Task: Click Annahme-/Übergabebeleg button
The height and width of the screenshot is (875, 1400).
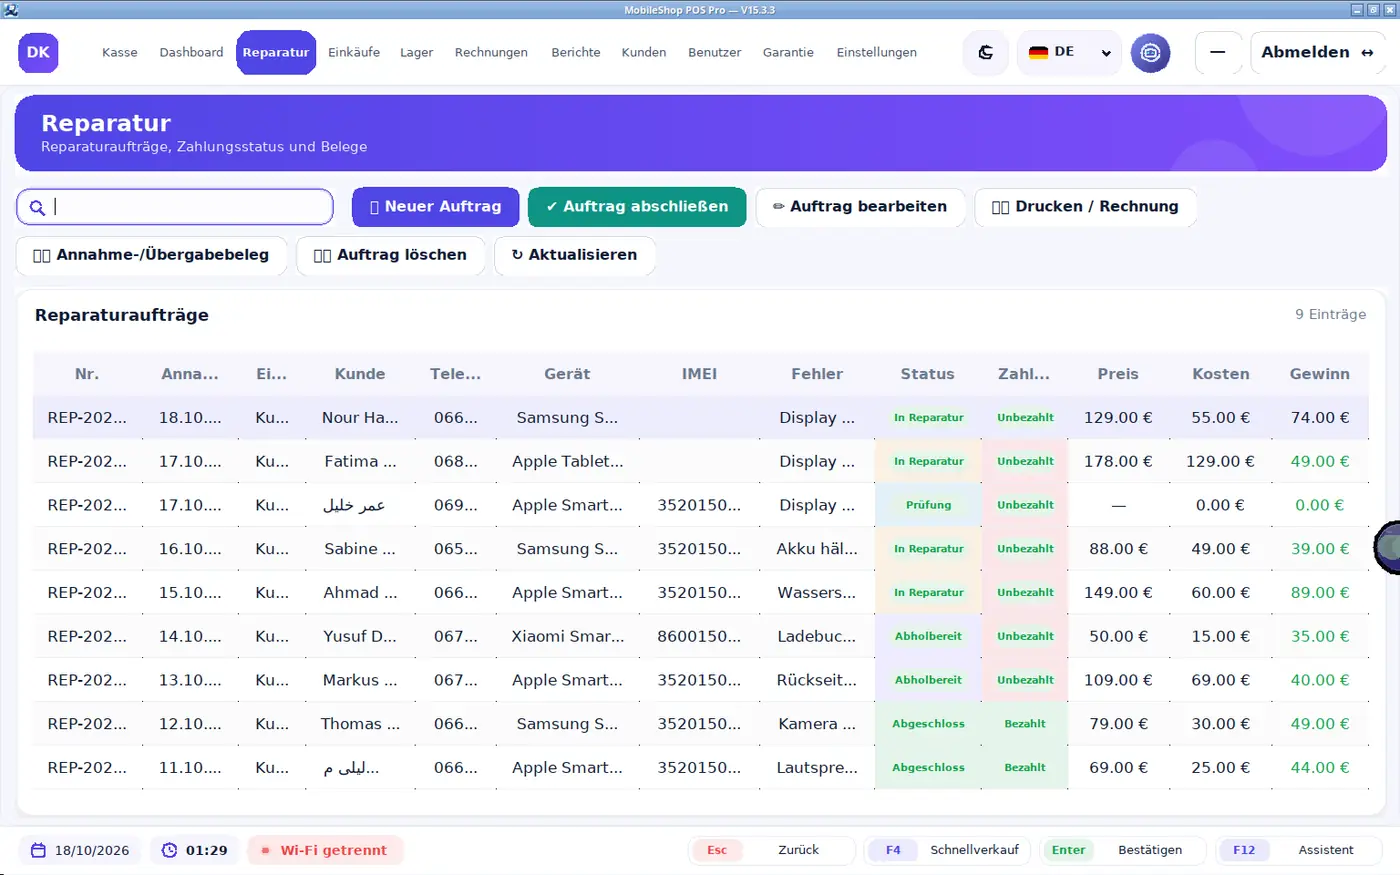Action: pyautogui.click(x=151, y=255)
